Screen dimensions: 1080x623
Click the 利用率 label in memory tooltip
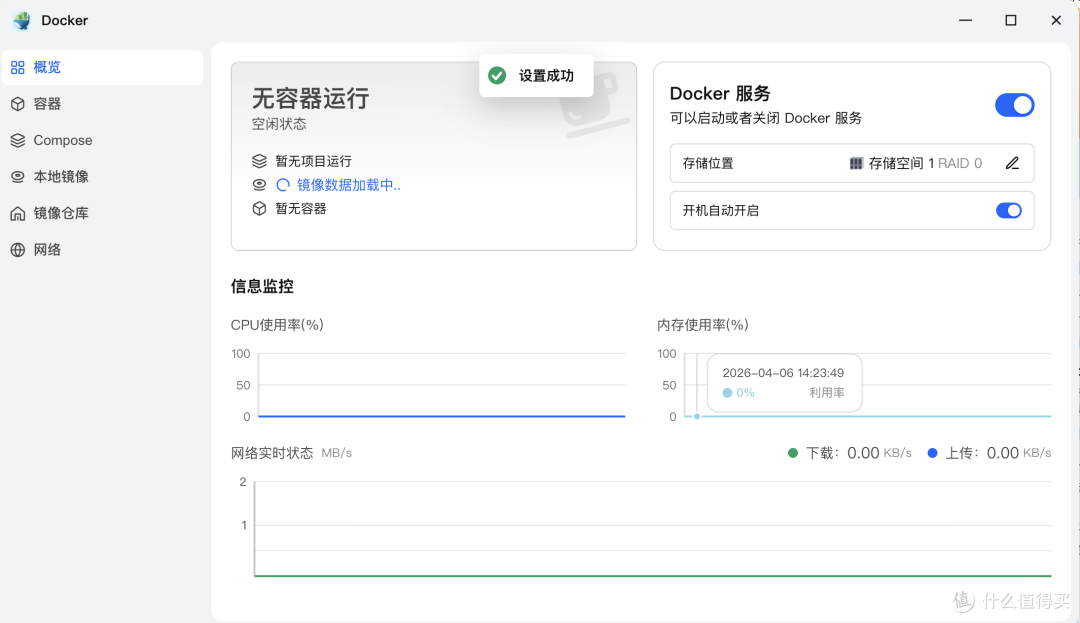click(x=827, y=393)
